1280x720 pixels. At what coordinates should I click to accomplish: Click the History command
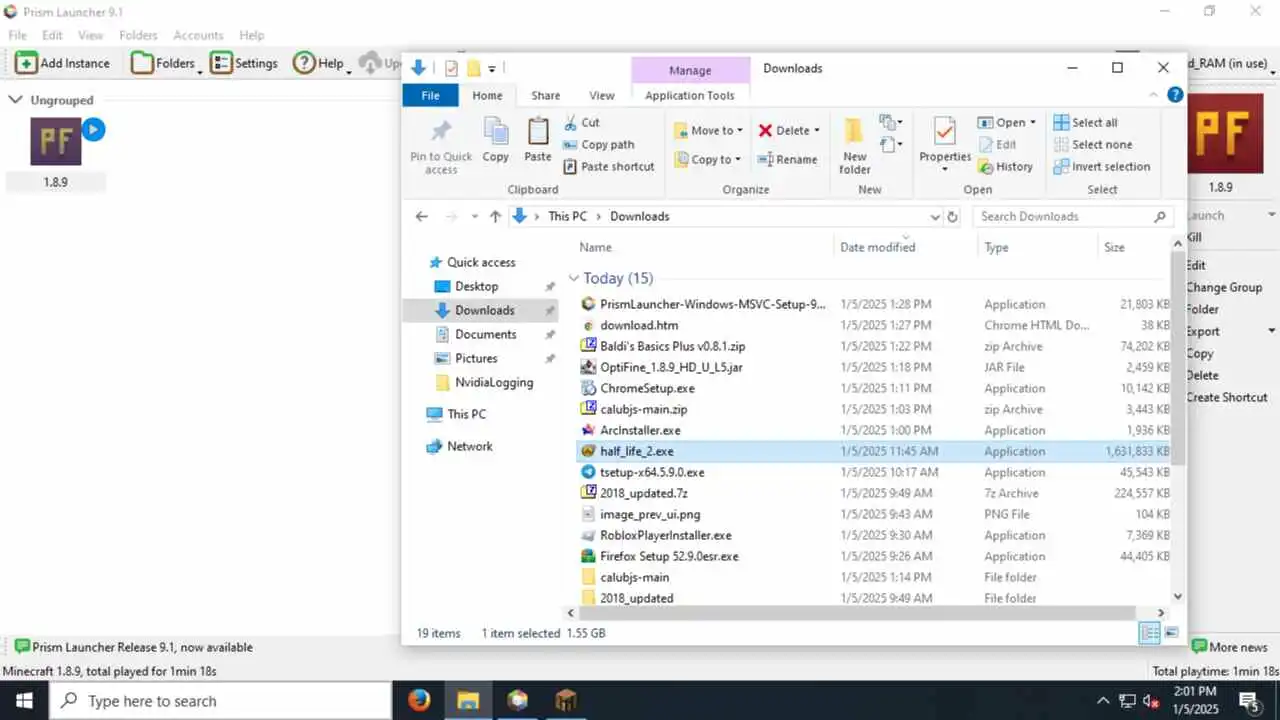tap(1005, 166)
